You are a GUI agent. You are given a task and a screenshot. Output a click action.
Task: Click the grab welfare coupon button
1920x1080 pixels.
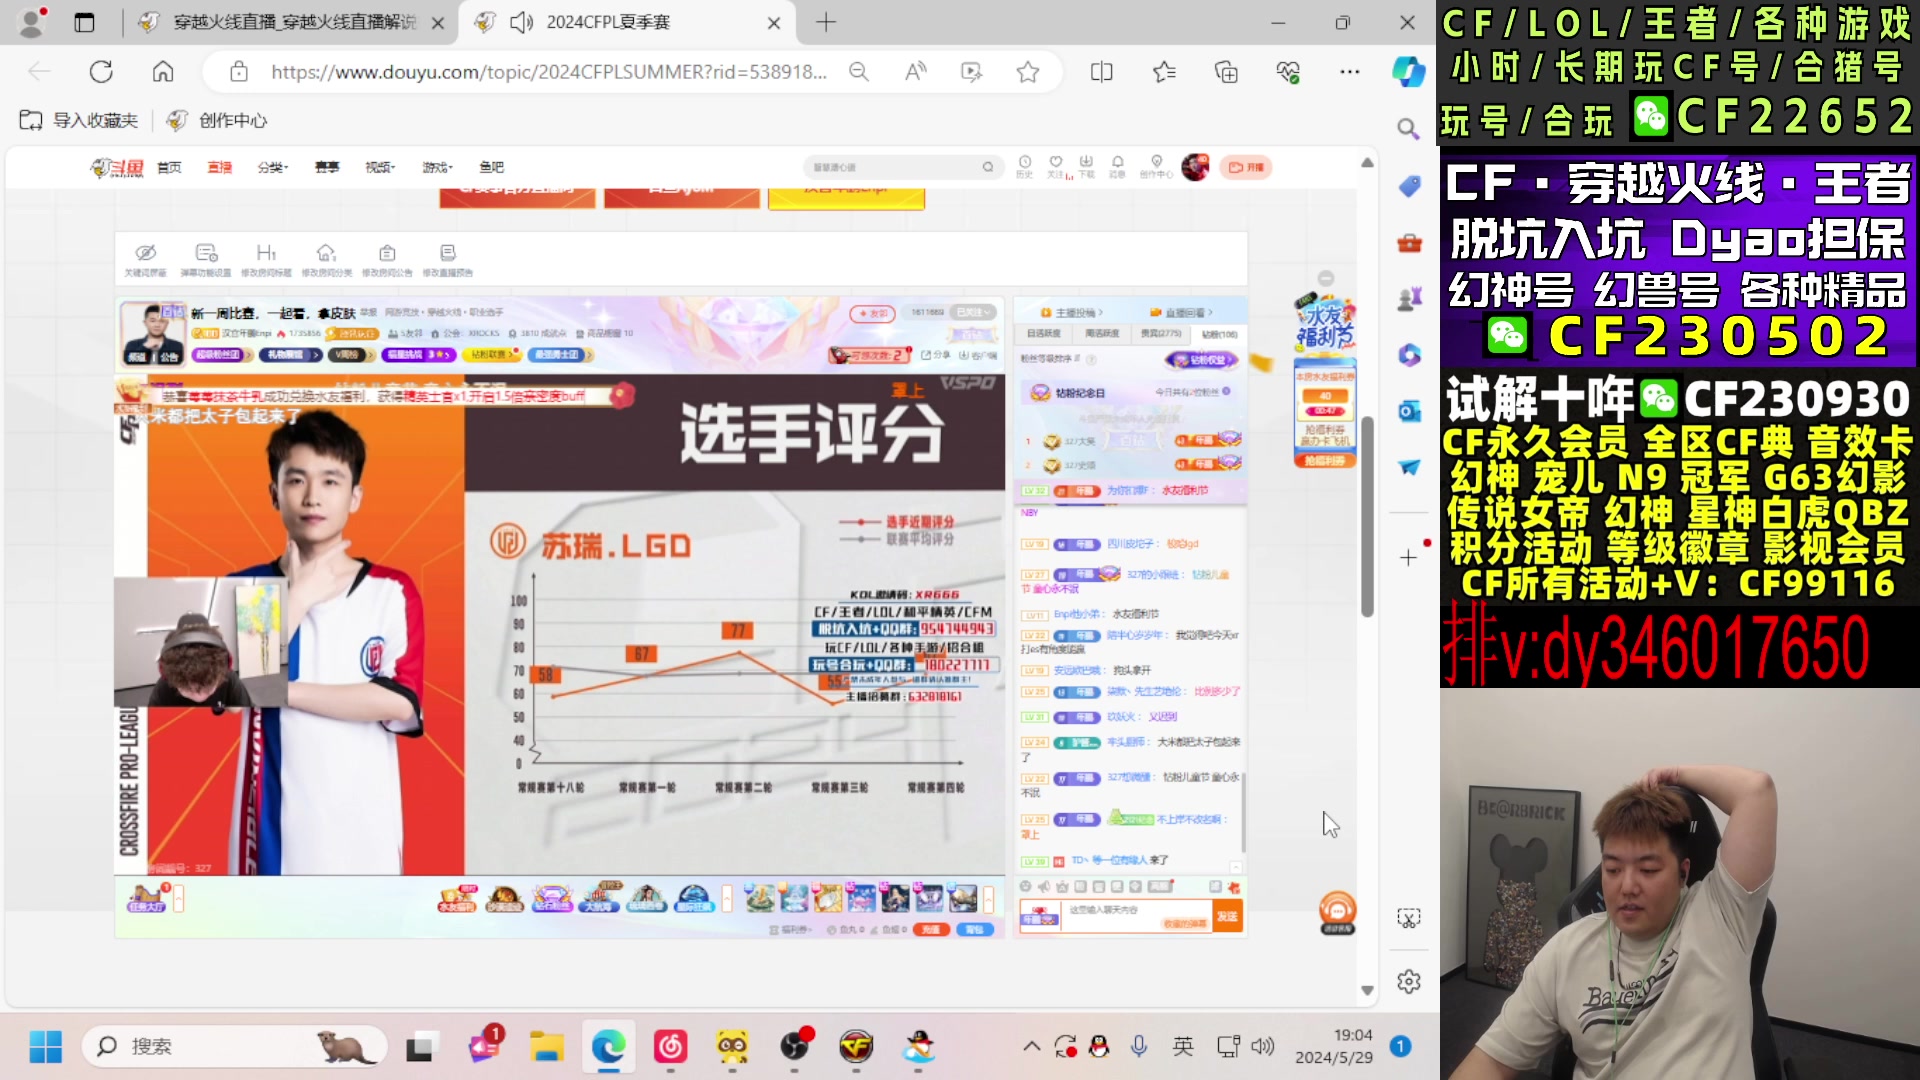(x=1325, y=461)
